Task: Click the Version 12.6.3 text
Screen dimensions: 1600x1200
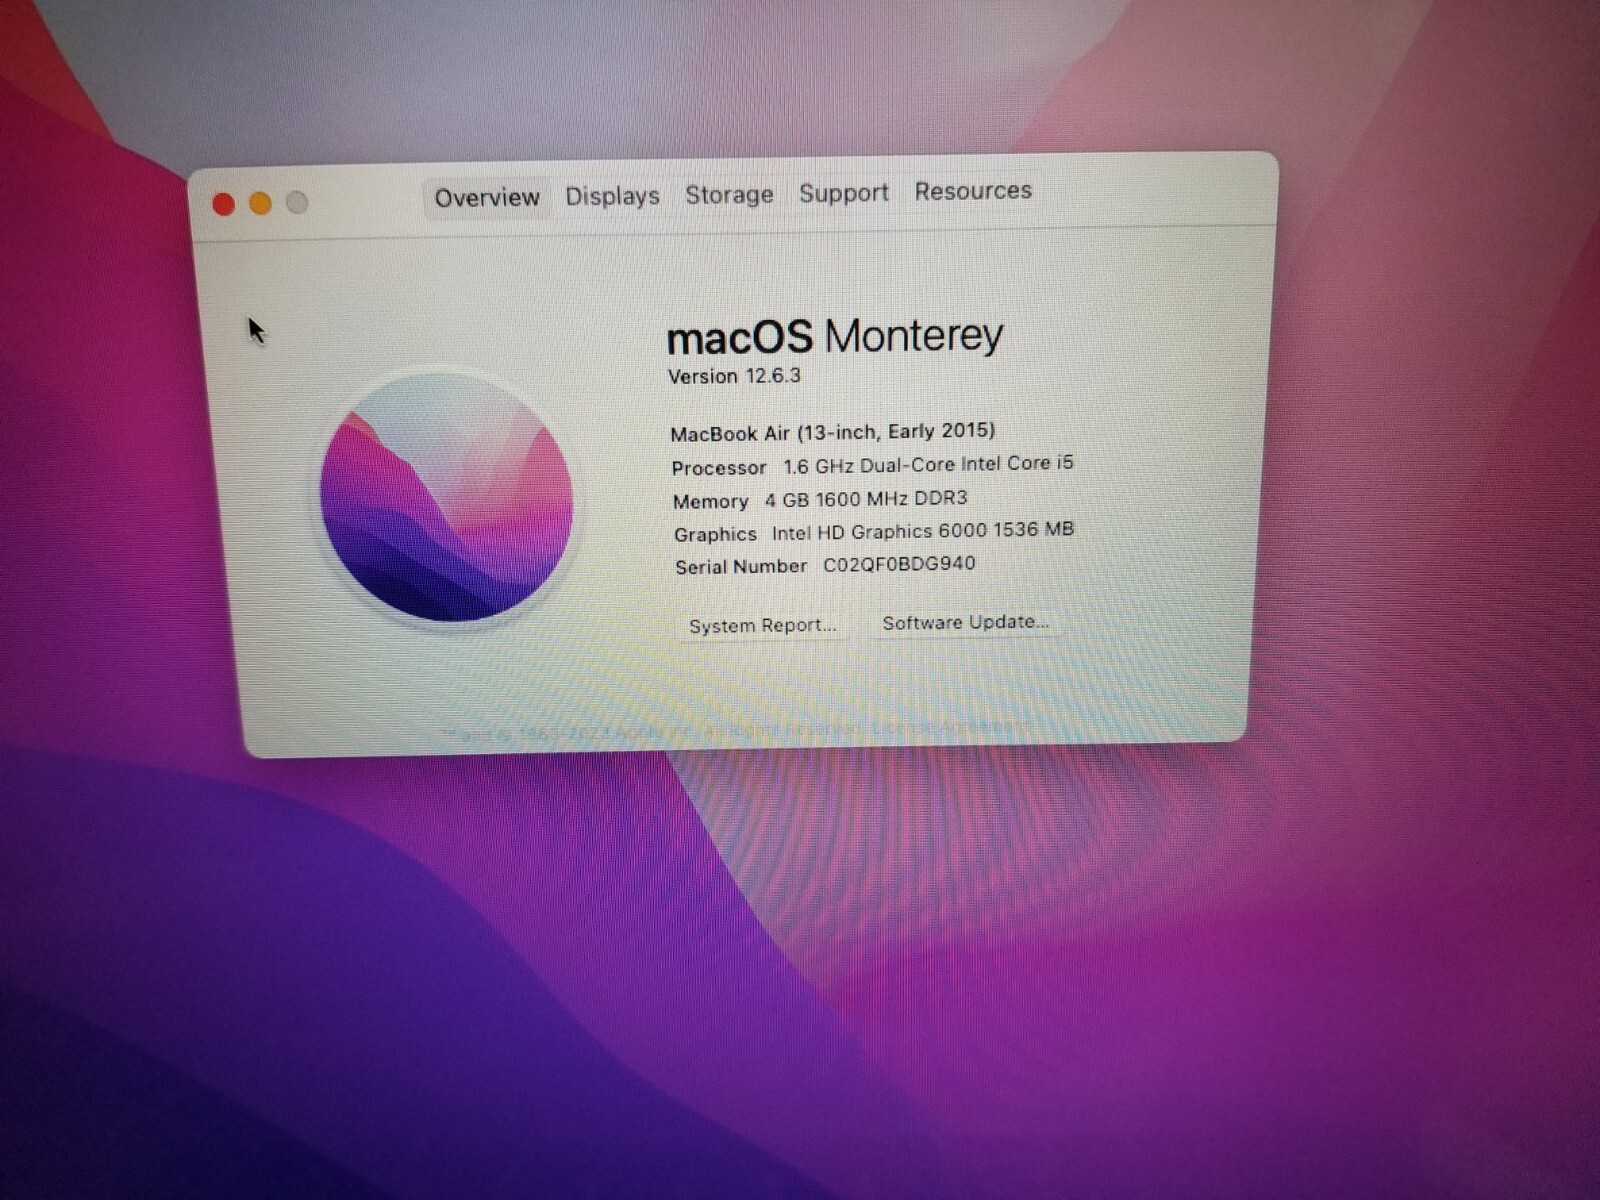Action: (734, 376)
